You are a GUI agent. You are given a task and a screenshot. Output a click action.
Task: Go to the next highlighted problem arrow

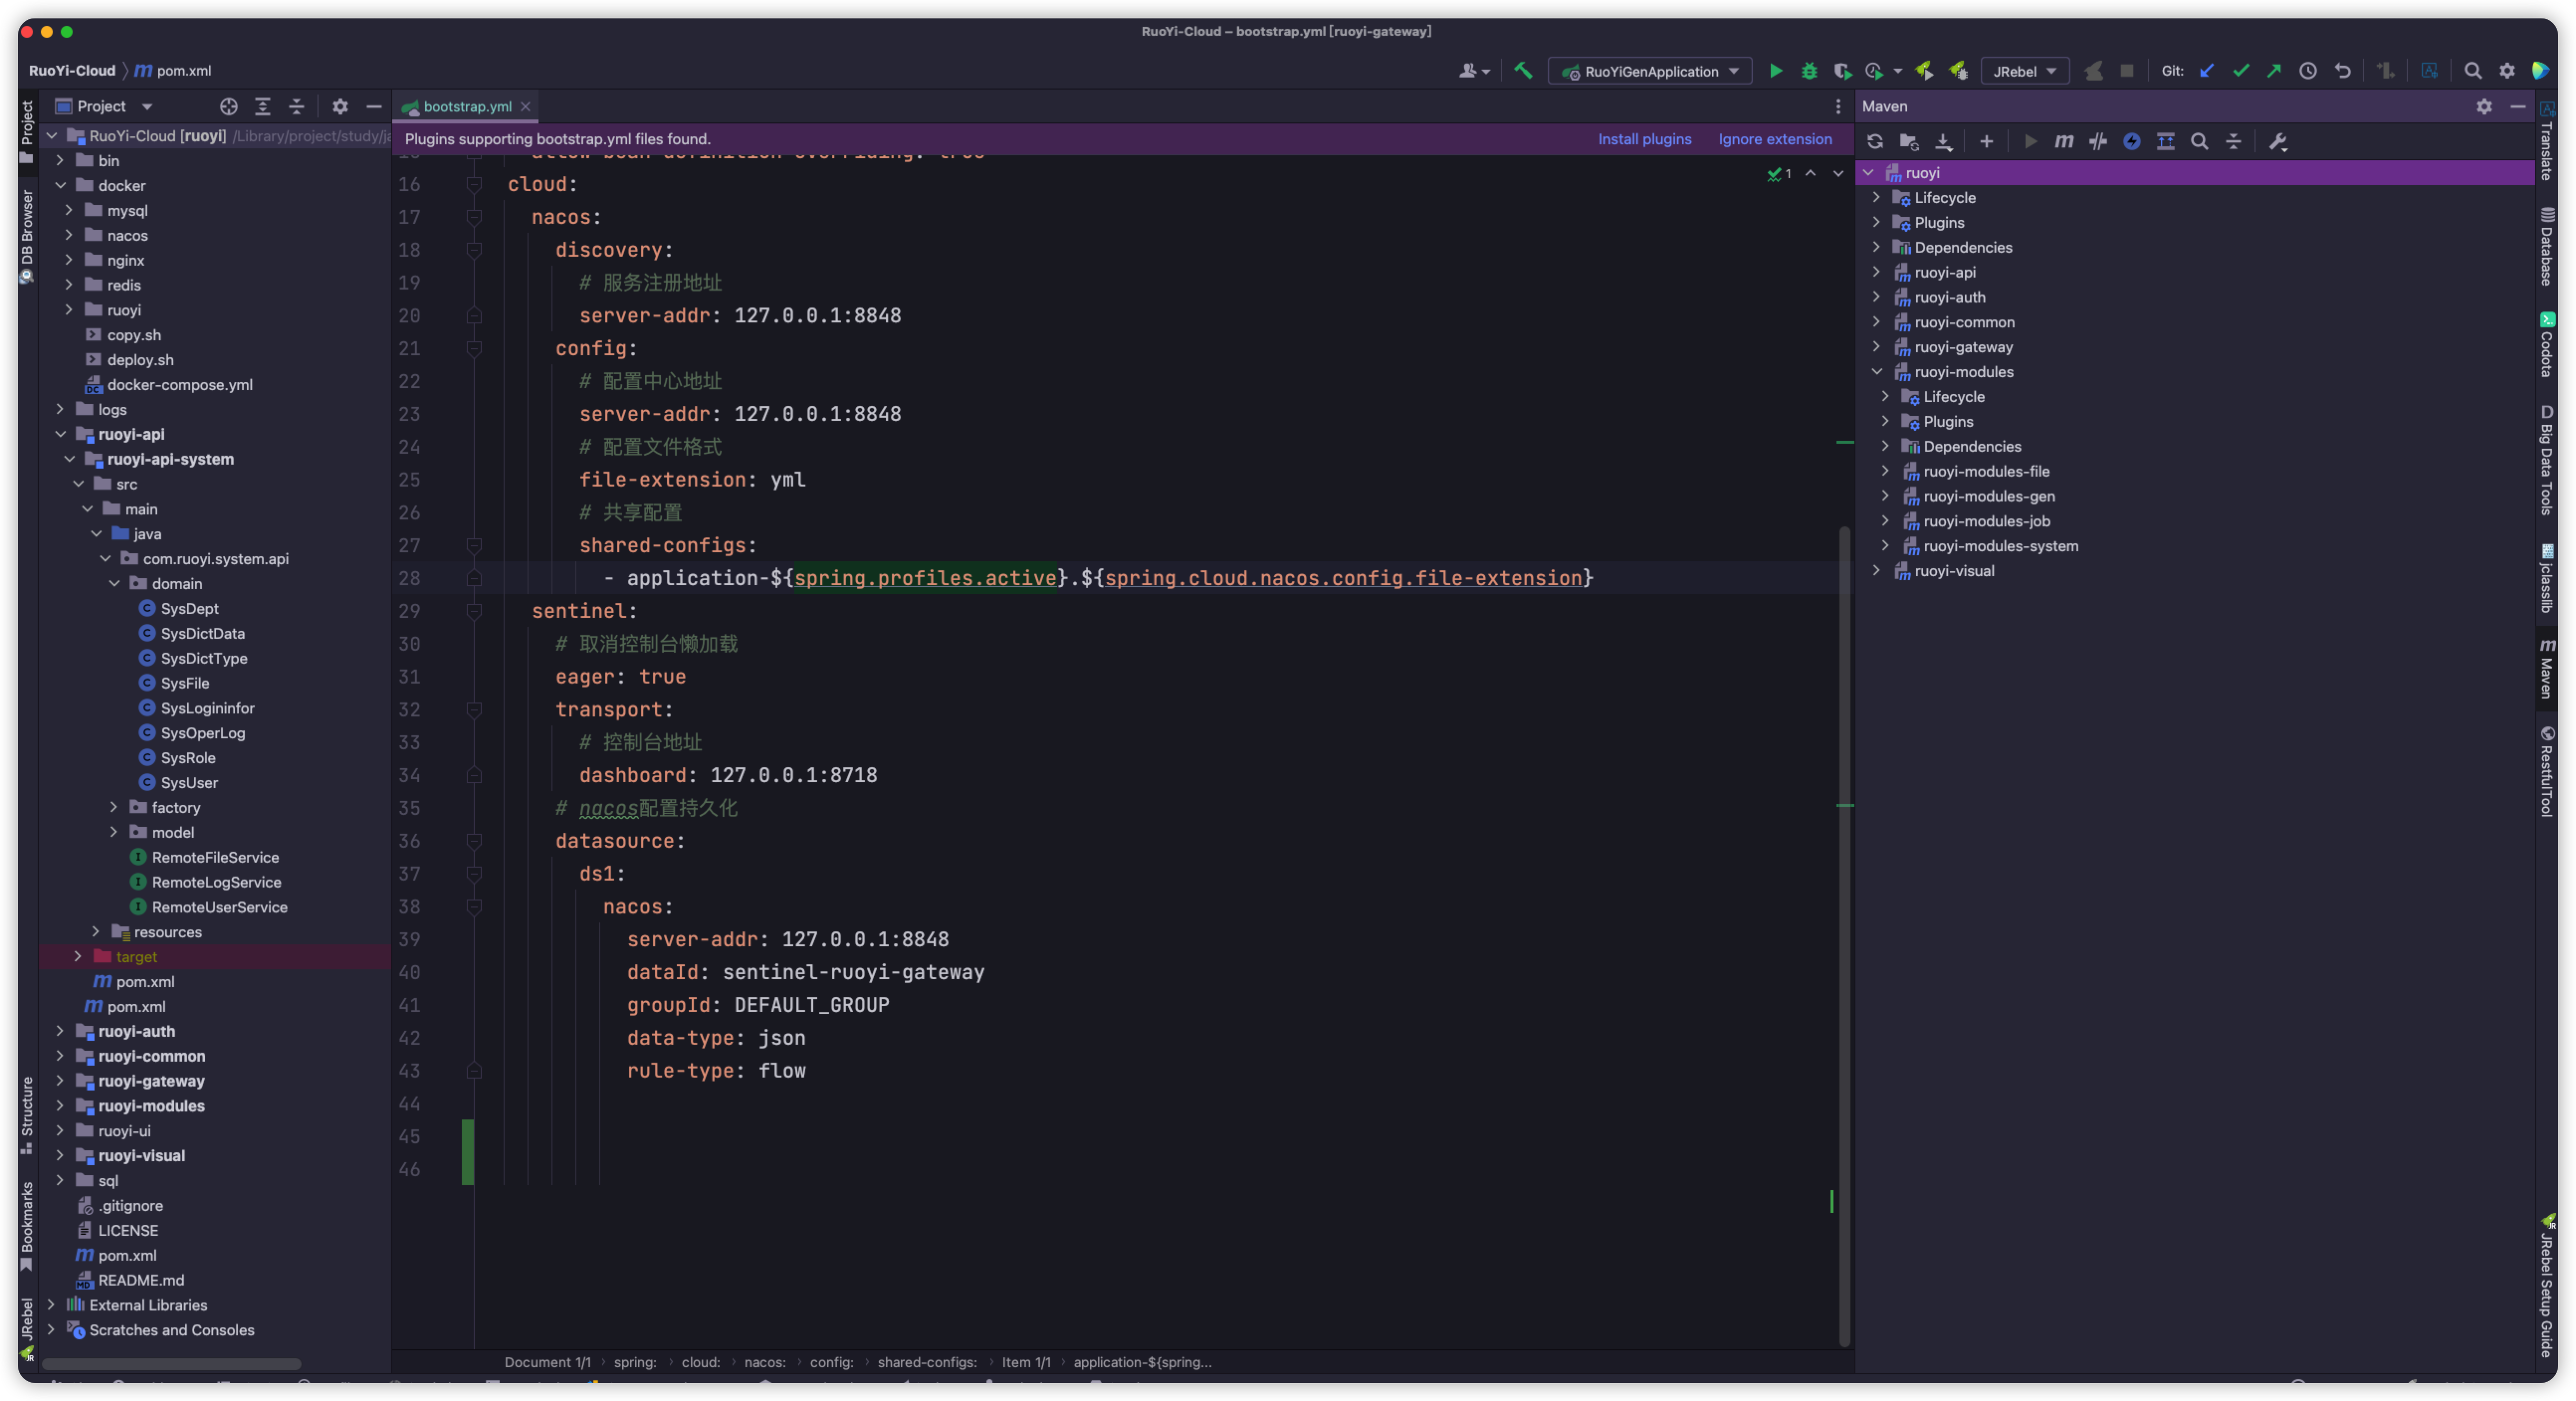pyautogui.click(x=1838, y=173)
